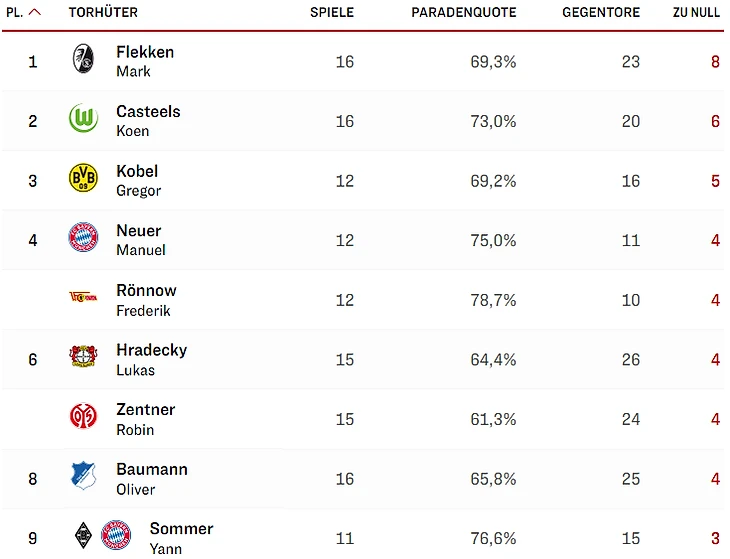Sort by the Zu Null column header
Screen dimensions: 730x559
pos(696,12)
